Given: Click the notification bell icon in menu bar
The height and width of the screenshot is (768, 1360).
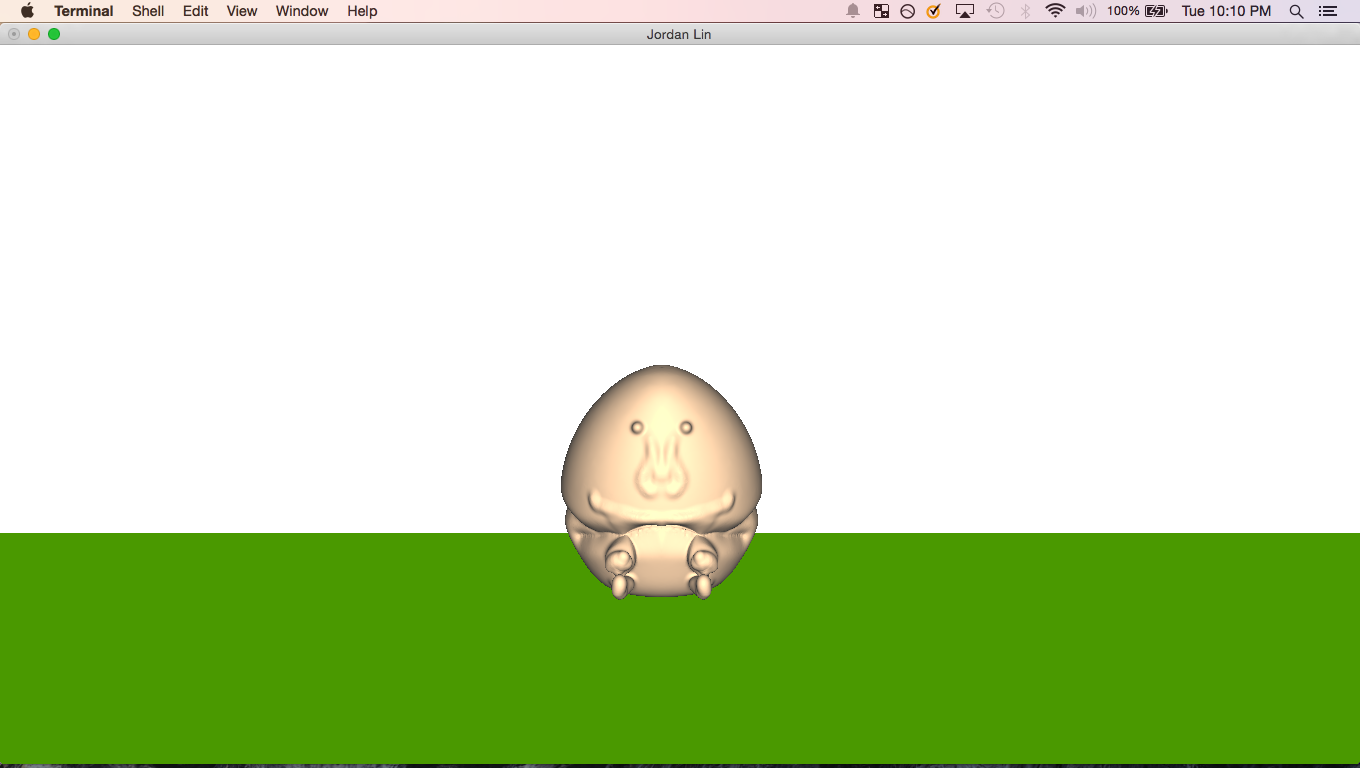Looking at the screenshot, I should 853,11.
